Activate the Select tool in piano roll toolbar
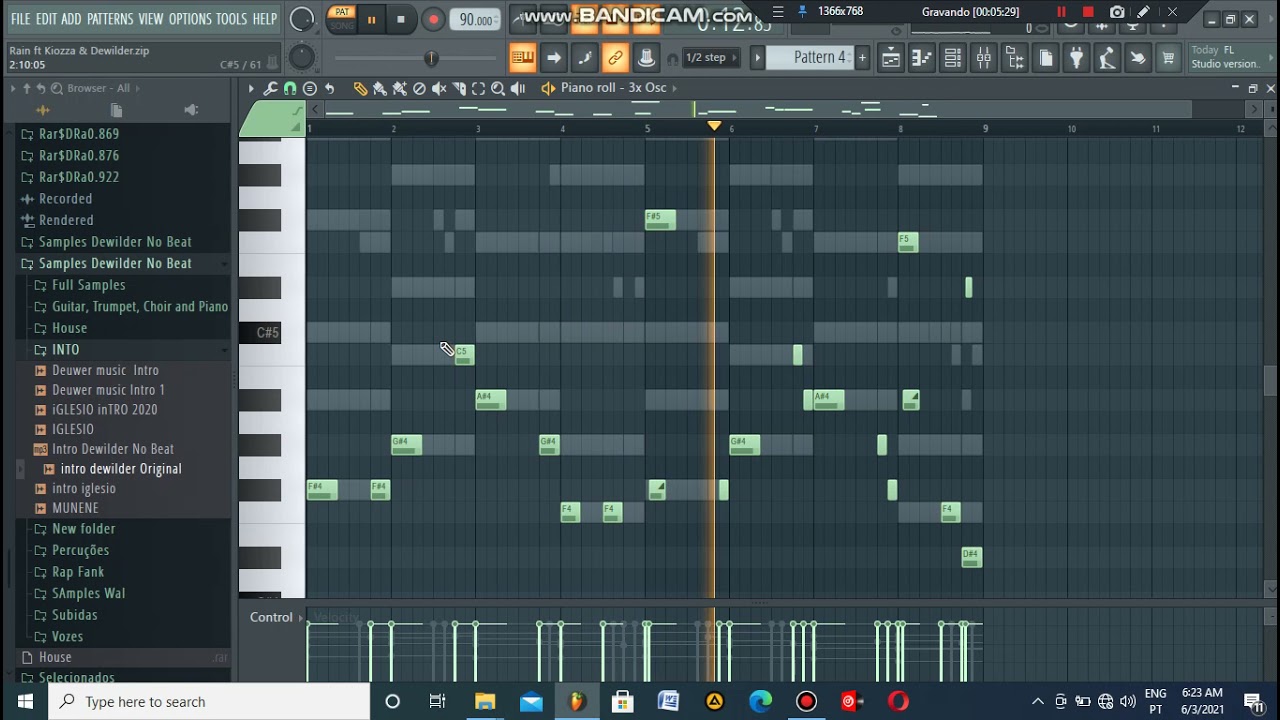This screenshot has height=720, width=1280. click(478, 88)
